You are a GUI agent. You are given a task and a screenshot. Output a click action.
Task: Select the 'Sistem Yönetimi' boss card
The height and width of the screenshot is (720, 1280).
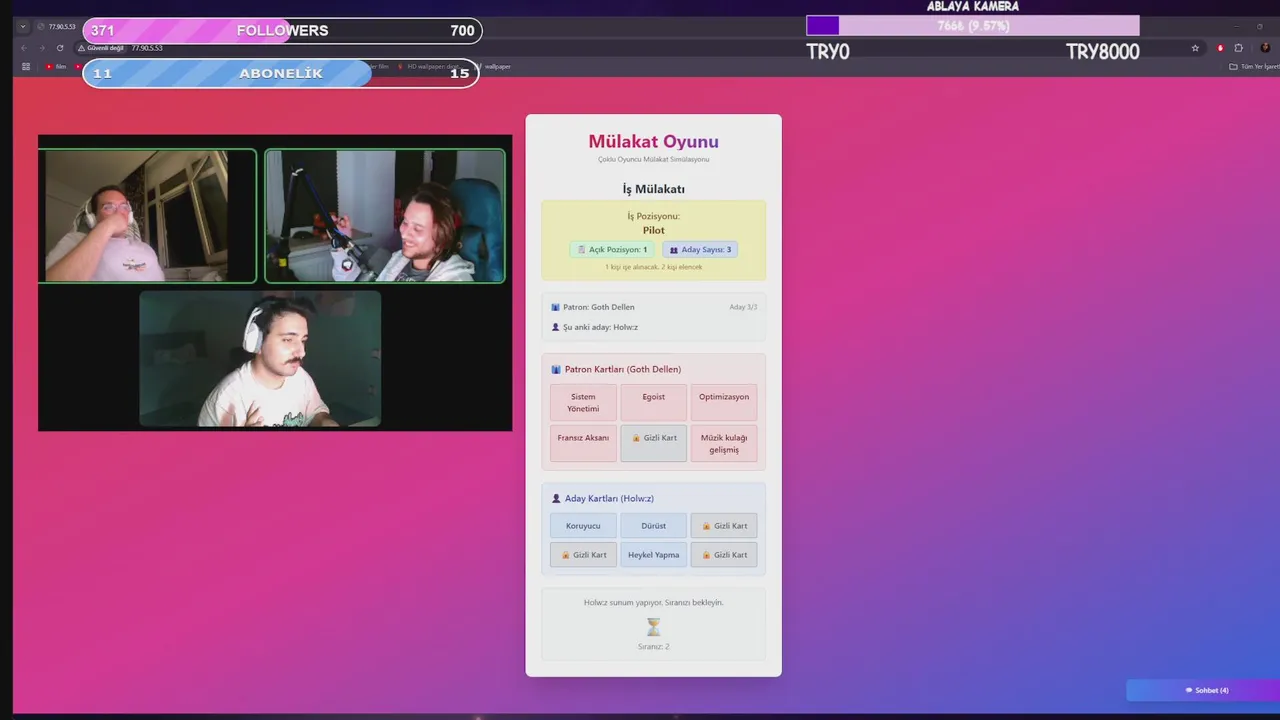pyautogui.click(x=583, y=403)
